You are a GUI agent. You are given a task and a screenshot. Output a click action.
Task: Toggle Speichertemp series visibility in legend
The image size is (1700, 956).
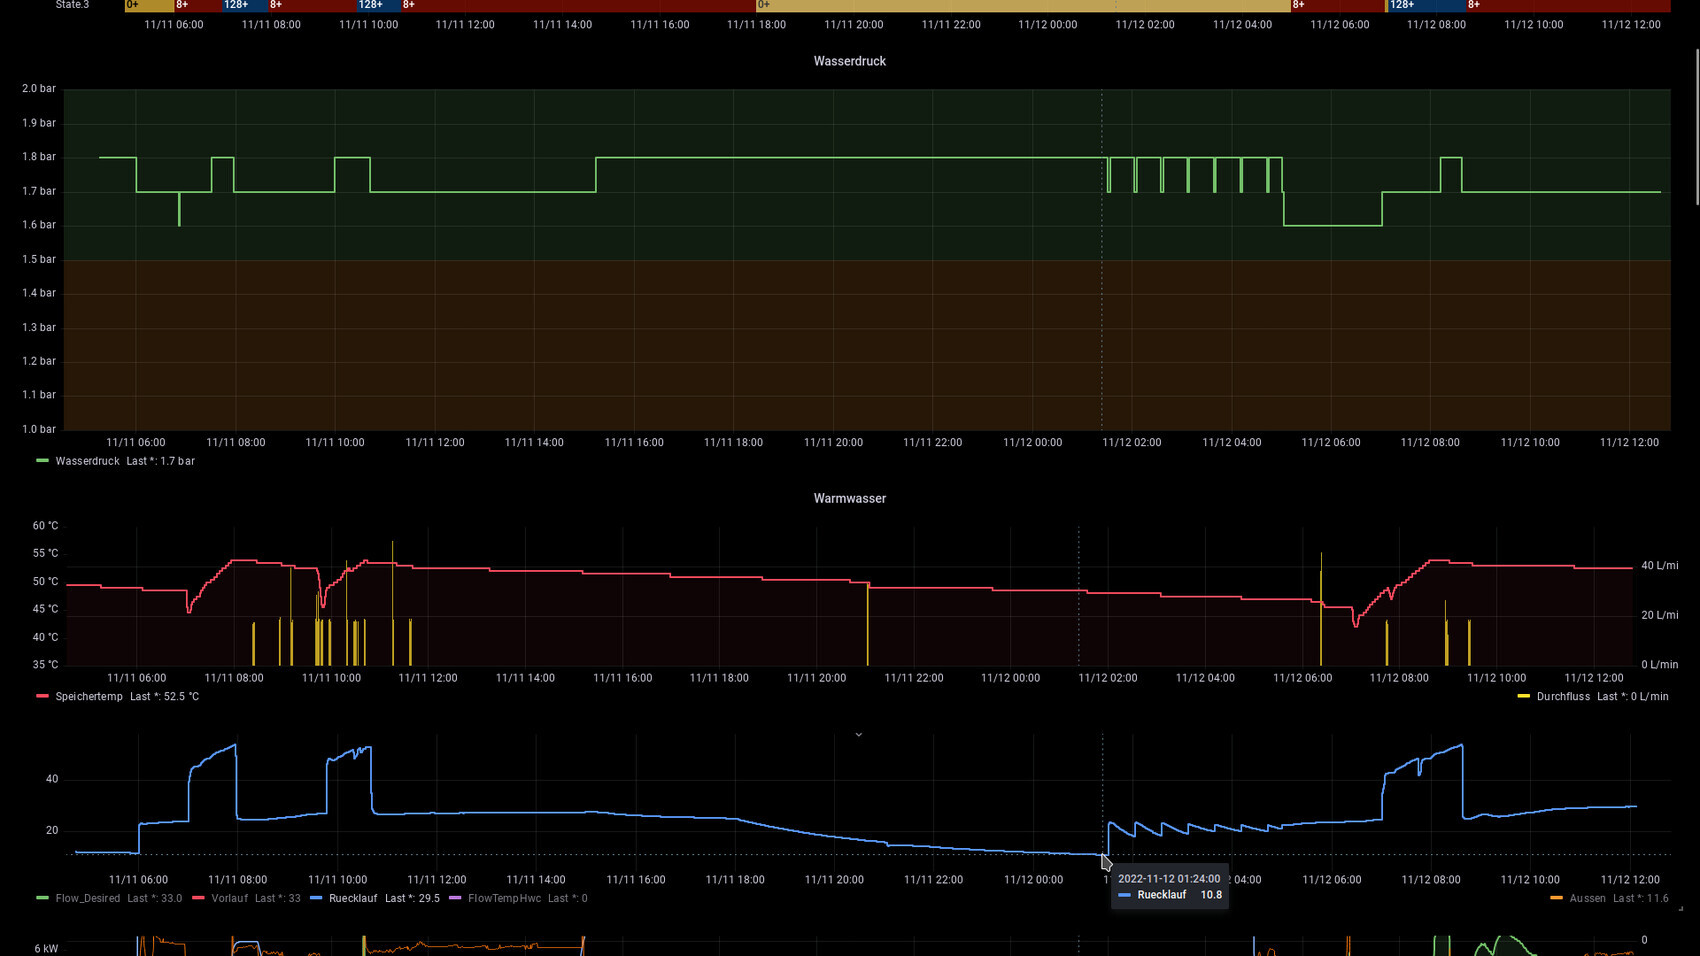click(x=89, y=696)
